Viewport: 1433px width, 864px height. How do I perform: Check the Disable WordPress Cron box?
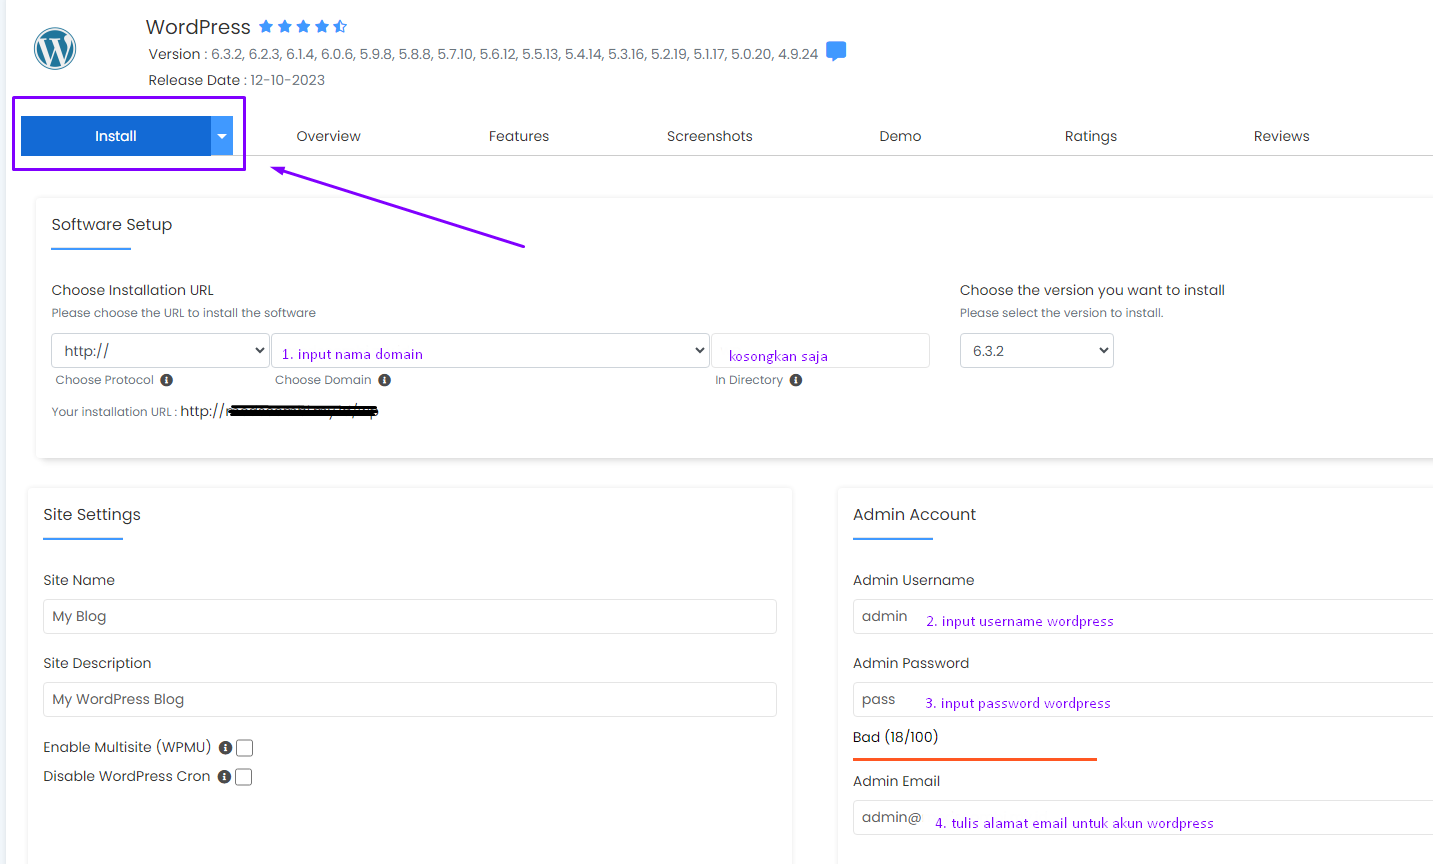(244, 777)
